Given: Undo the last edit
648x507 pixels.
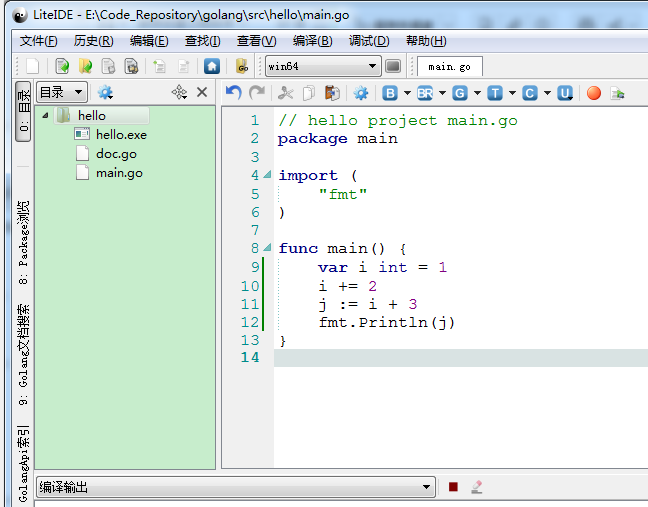Looking at the screenshot, I should pyautogui.click(x=233, y=93).
